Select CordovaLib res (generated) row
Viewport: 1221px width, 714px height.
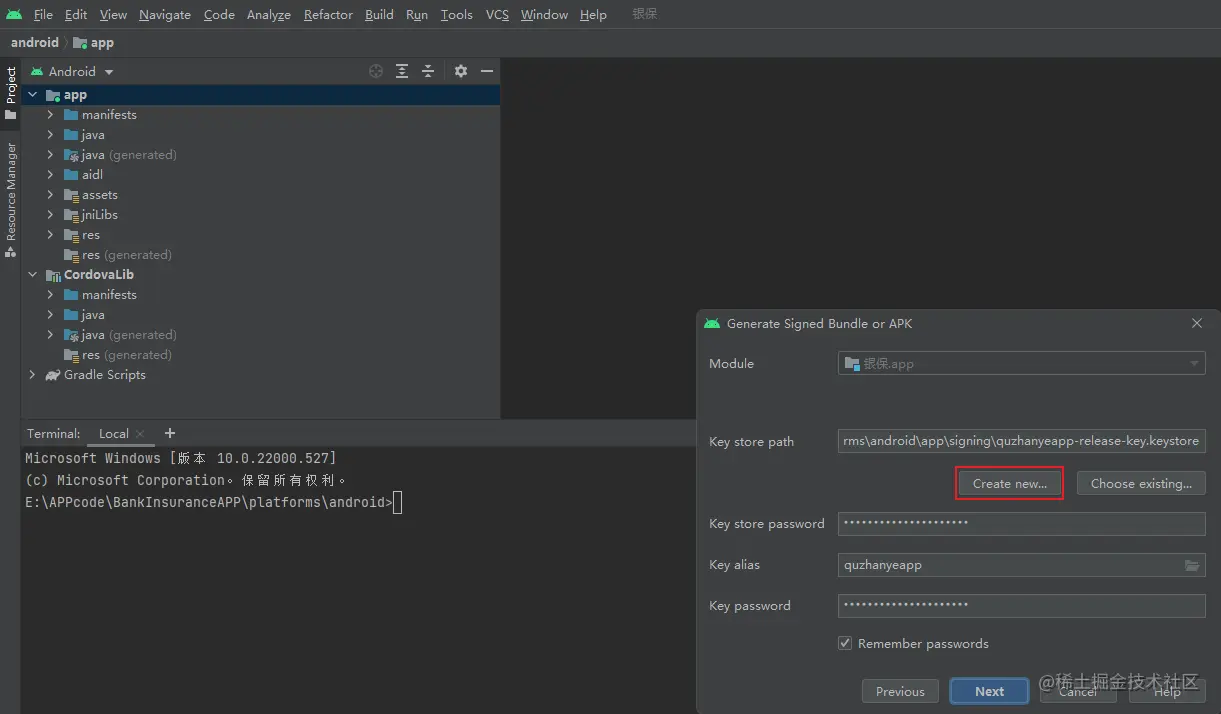pos(260,355)
